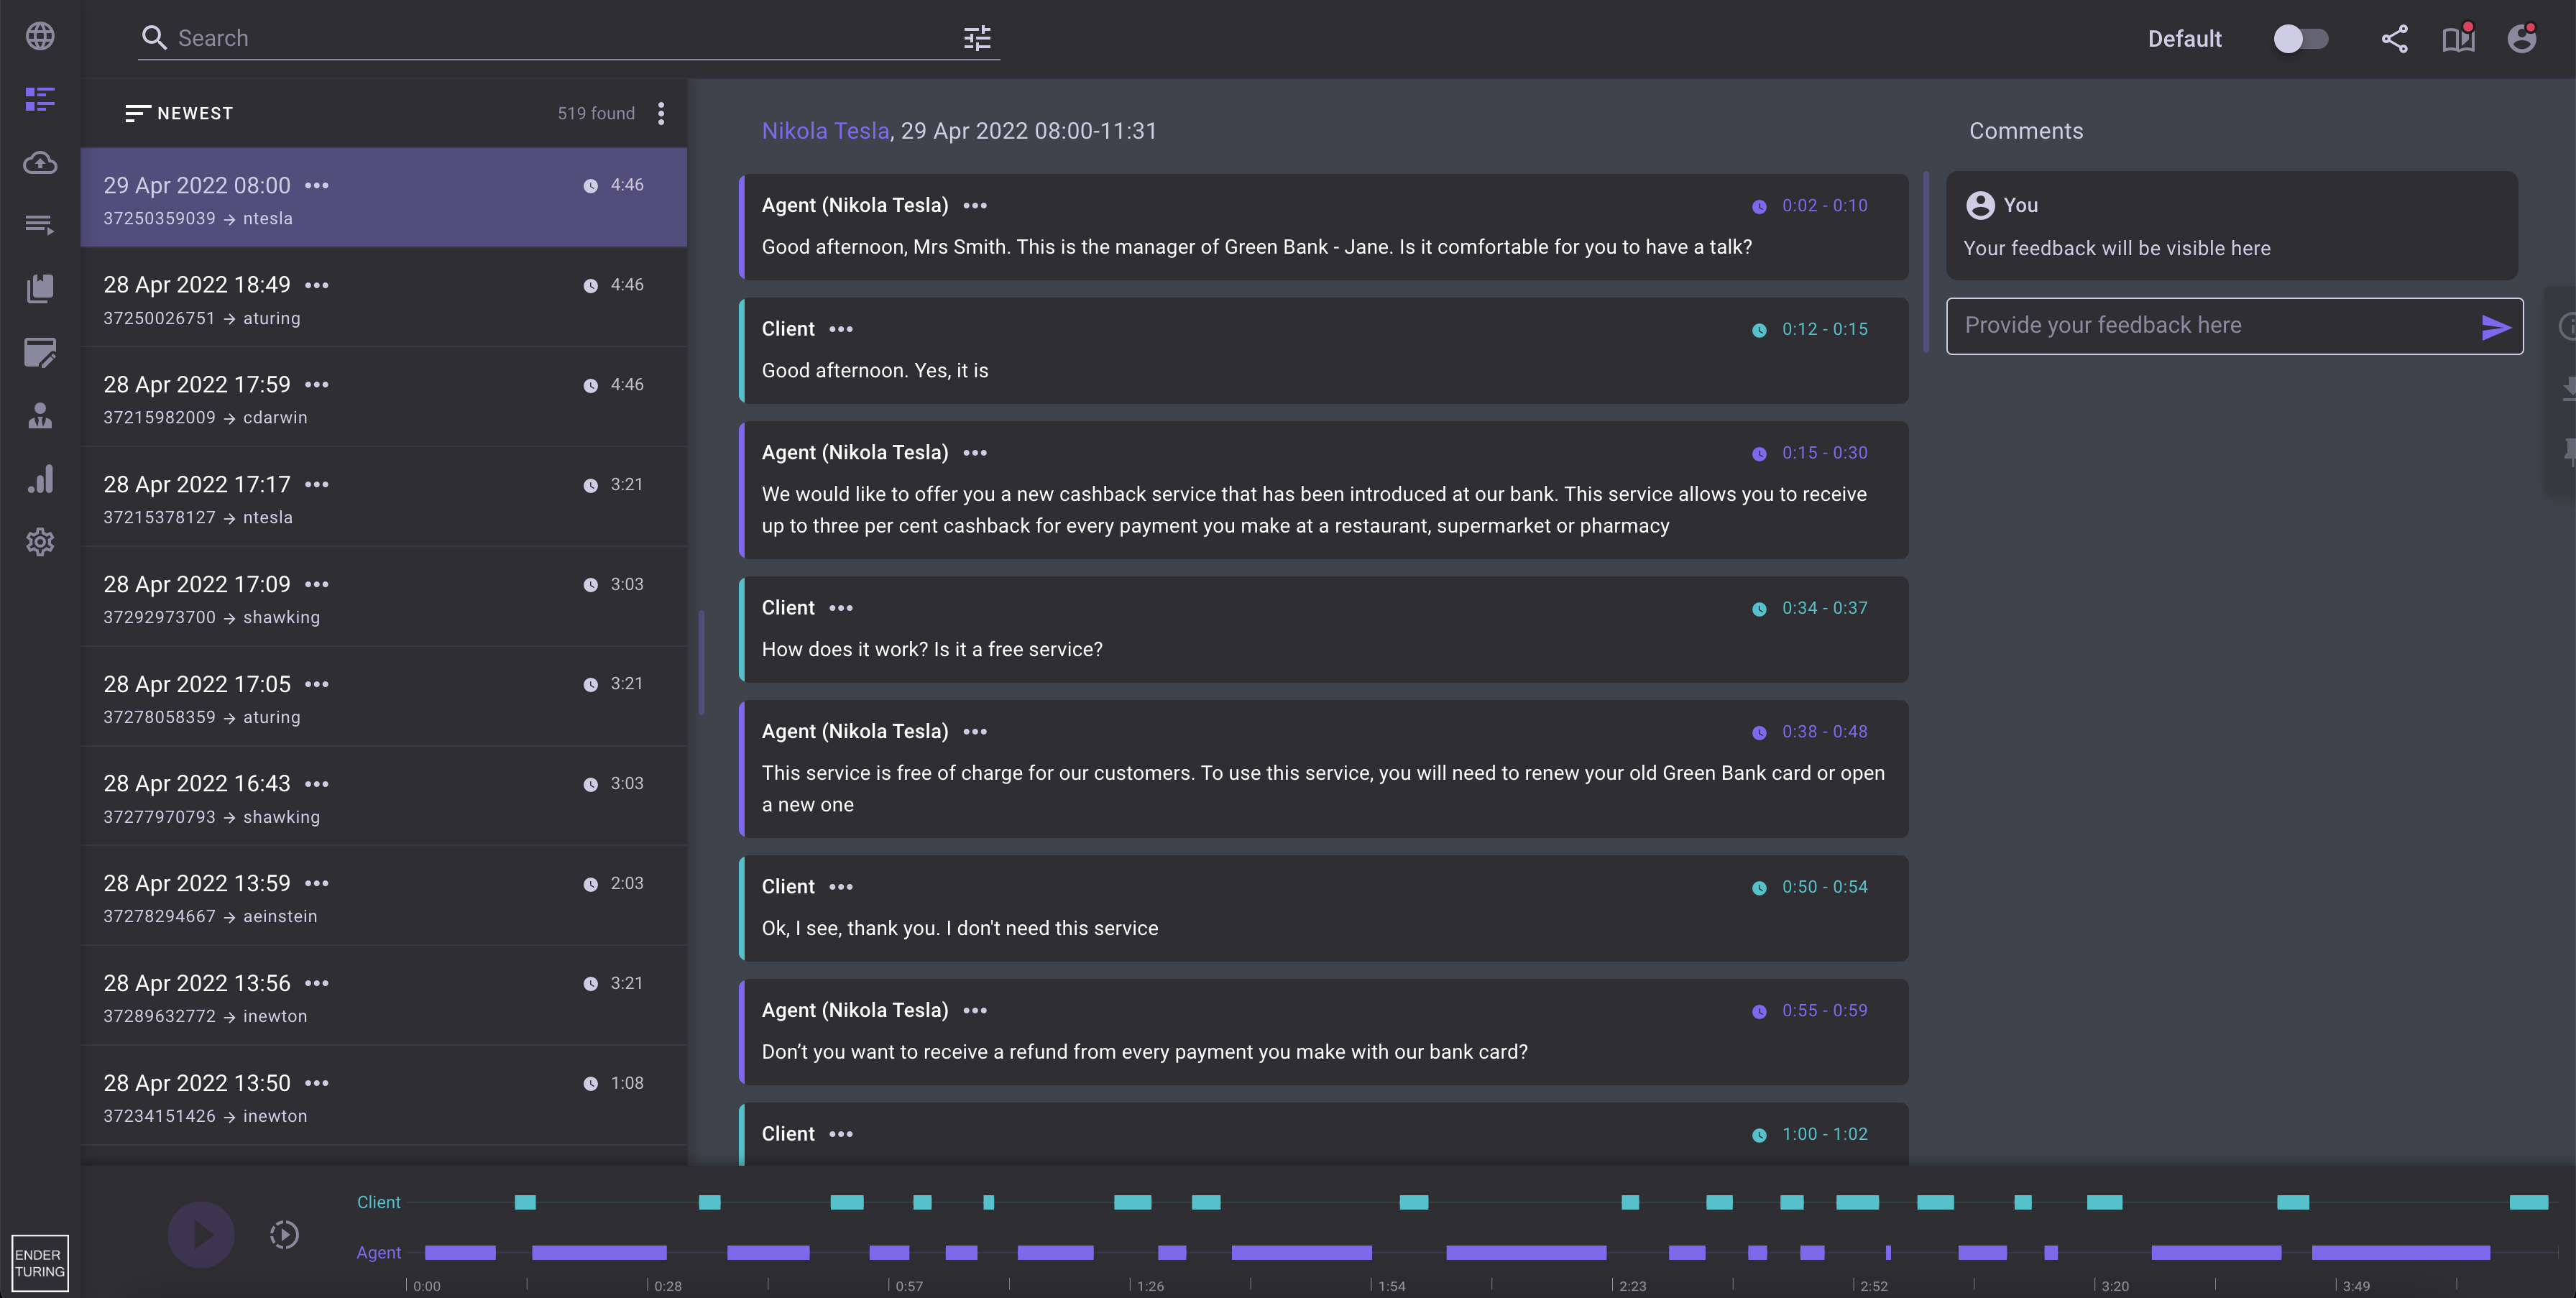
Task: Jump to timestamp 0:15 - 0:30
Action: coord(1824,453)
